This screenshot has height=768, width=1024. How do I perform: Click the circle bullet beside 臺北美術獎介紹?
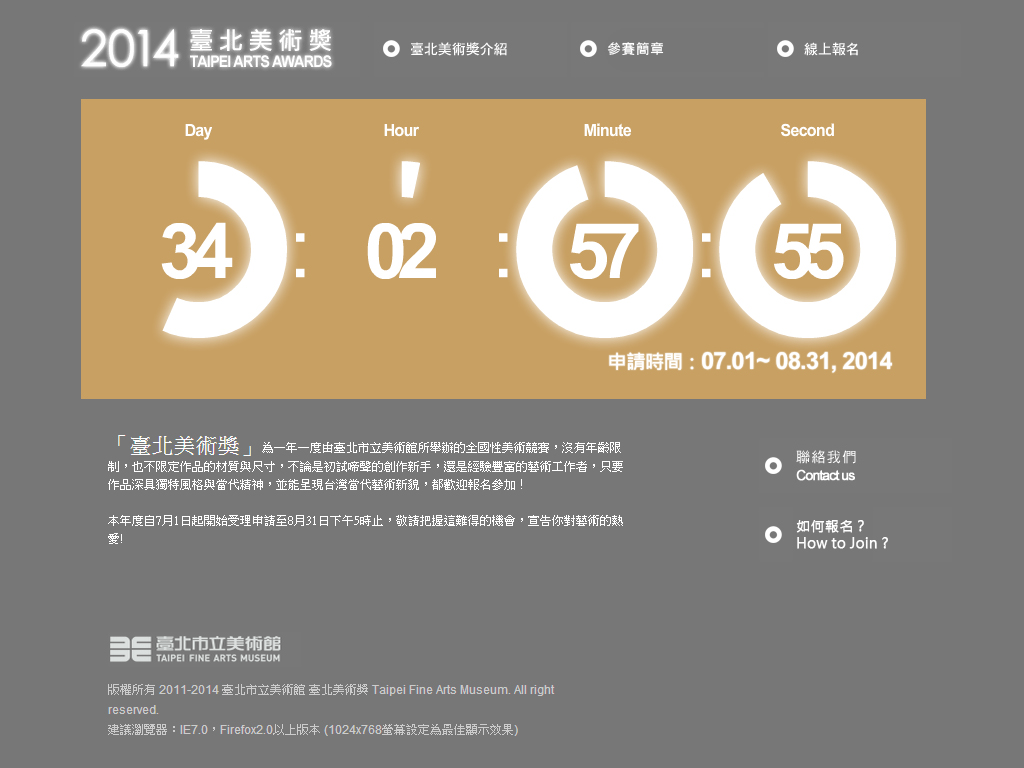click(x=391, y=49)
